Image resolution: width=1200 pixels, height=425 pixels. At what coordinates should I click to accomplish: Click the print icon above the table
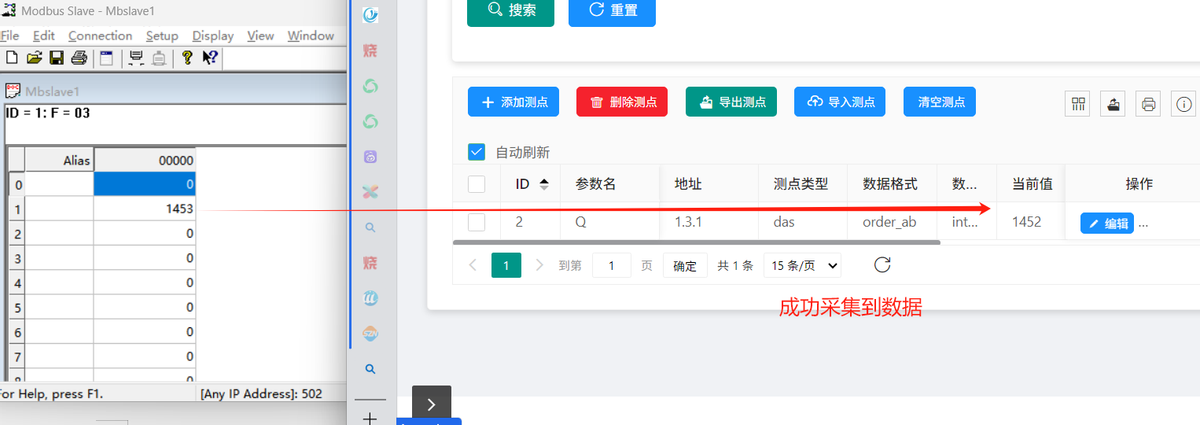1149,103
